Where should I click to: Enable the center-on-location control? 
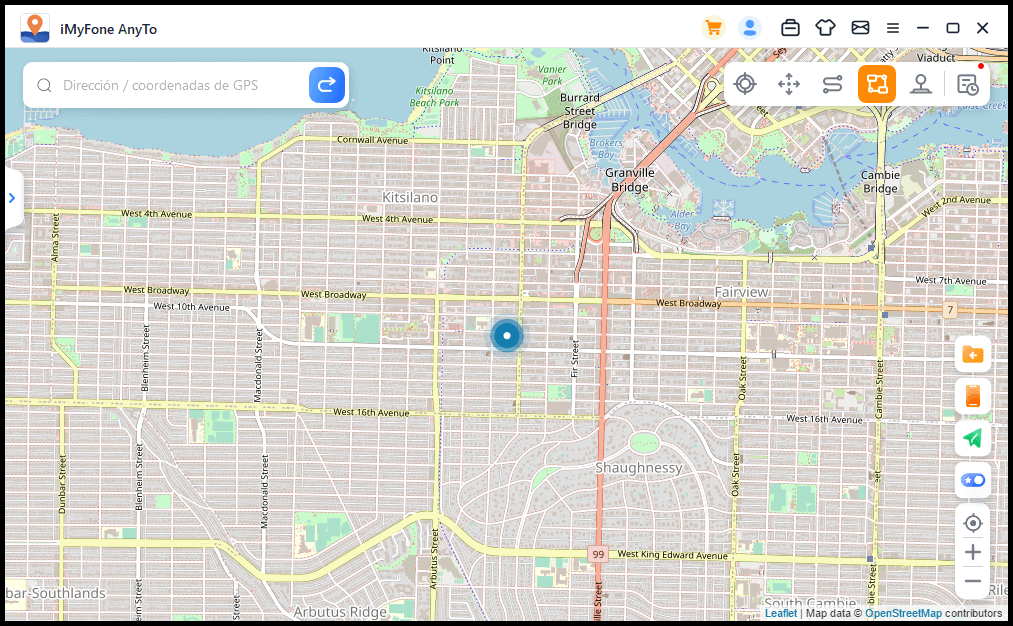tap(972, 523)
